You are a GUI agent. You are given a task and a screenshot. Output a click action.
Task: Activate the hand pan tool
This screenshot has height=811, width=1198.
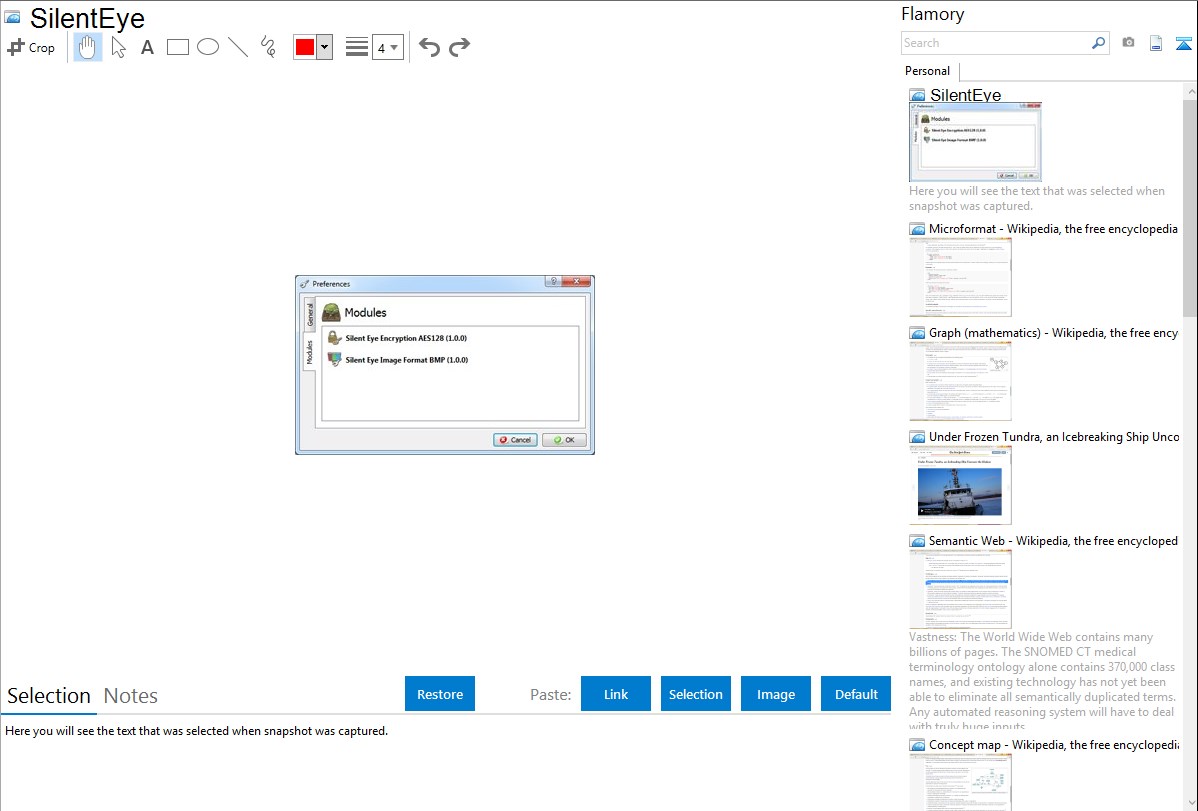pyautogui.click(x=88, y=47)
